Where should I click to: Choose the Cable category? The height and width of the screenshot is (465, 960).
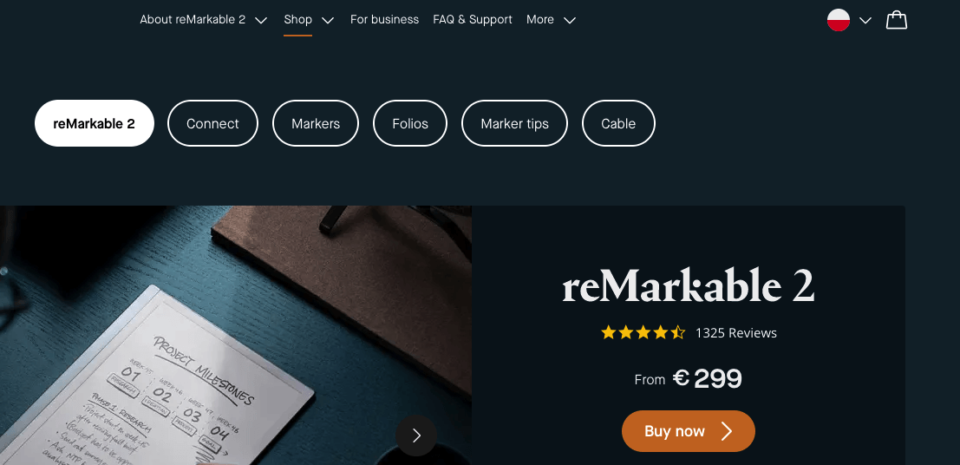(x=618, y=123)
